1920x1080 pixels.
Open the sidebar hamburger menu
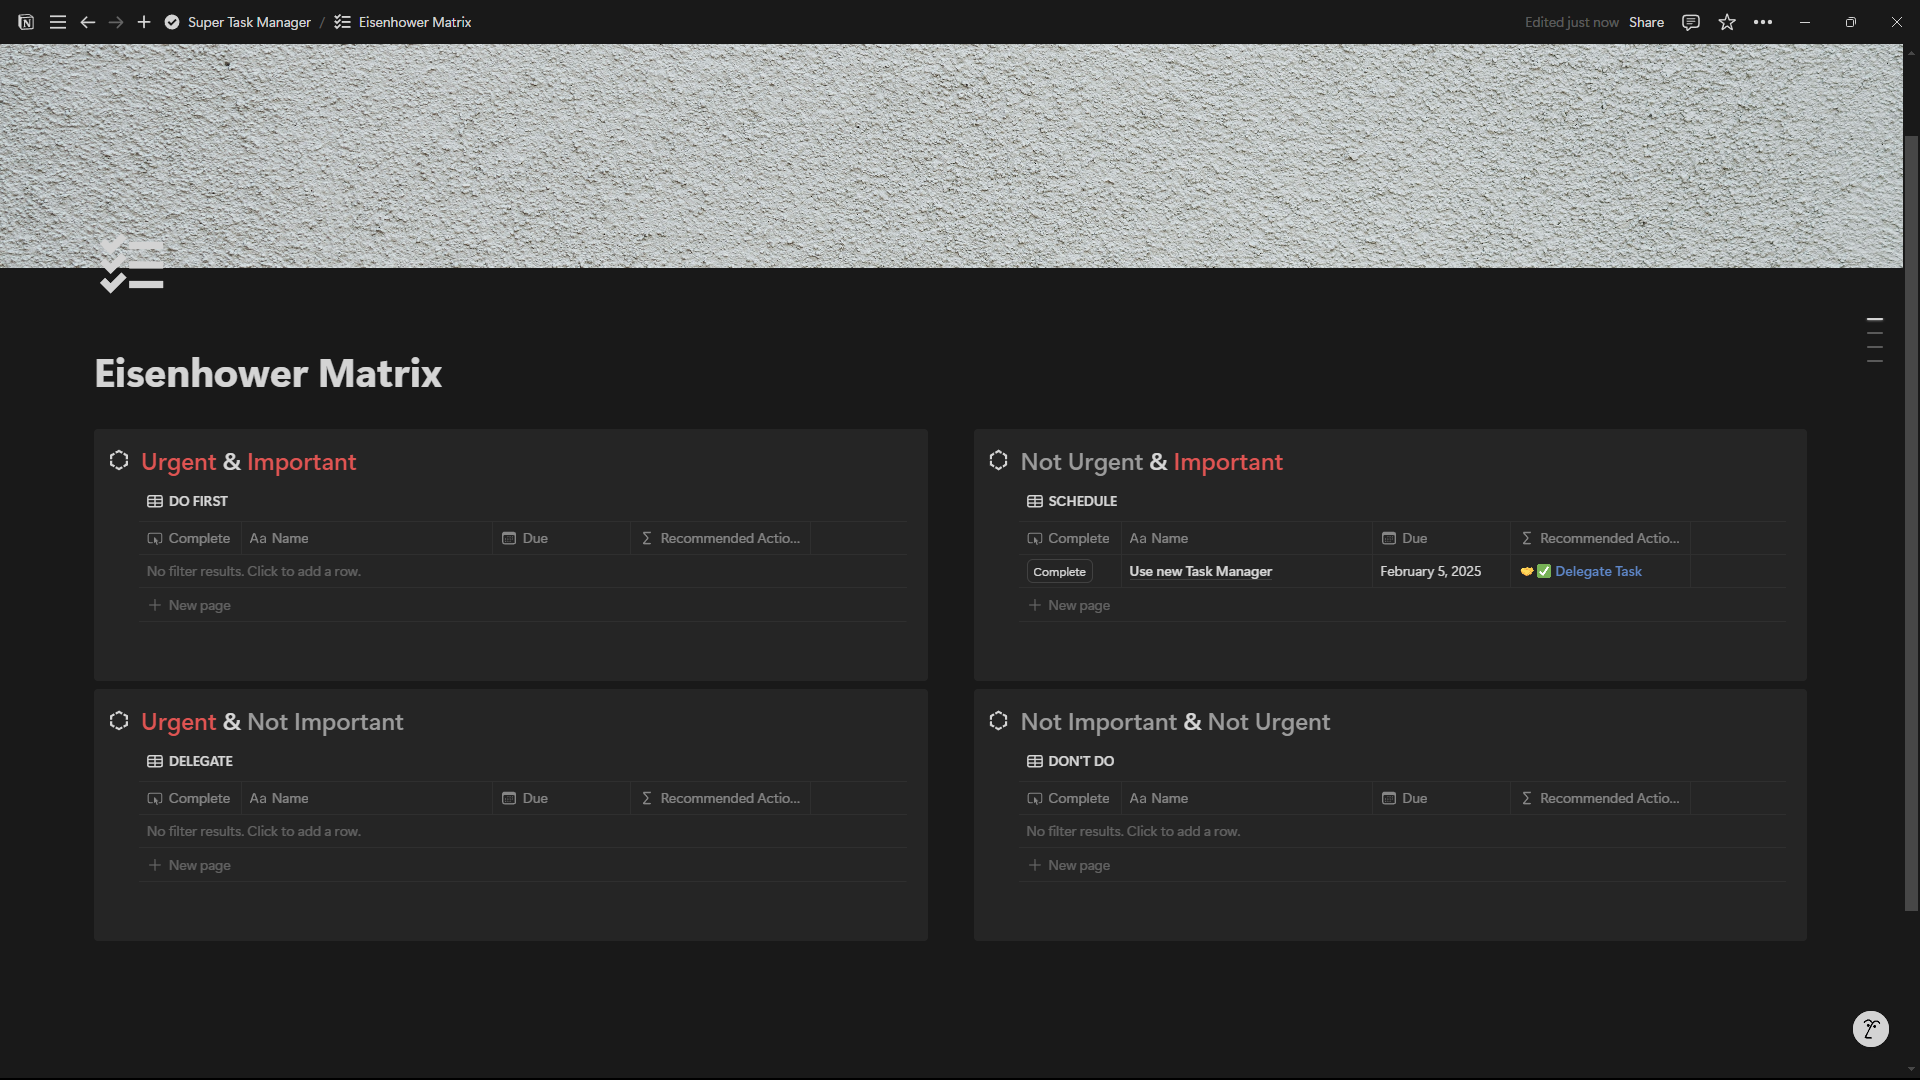(58, 22)
